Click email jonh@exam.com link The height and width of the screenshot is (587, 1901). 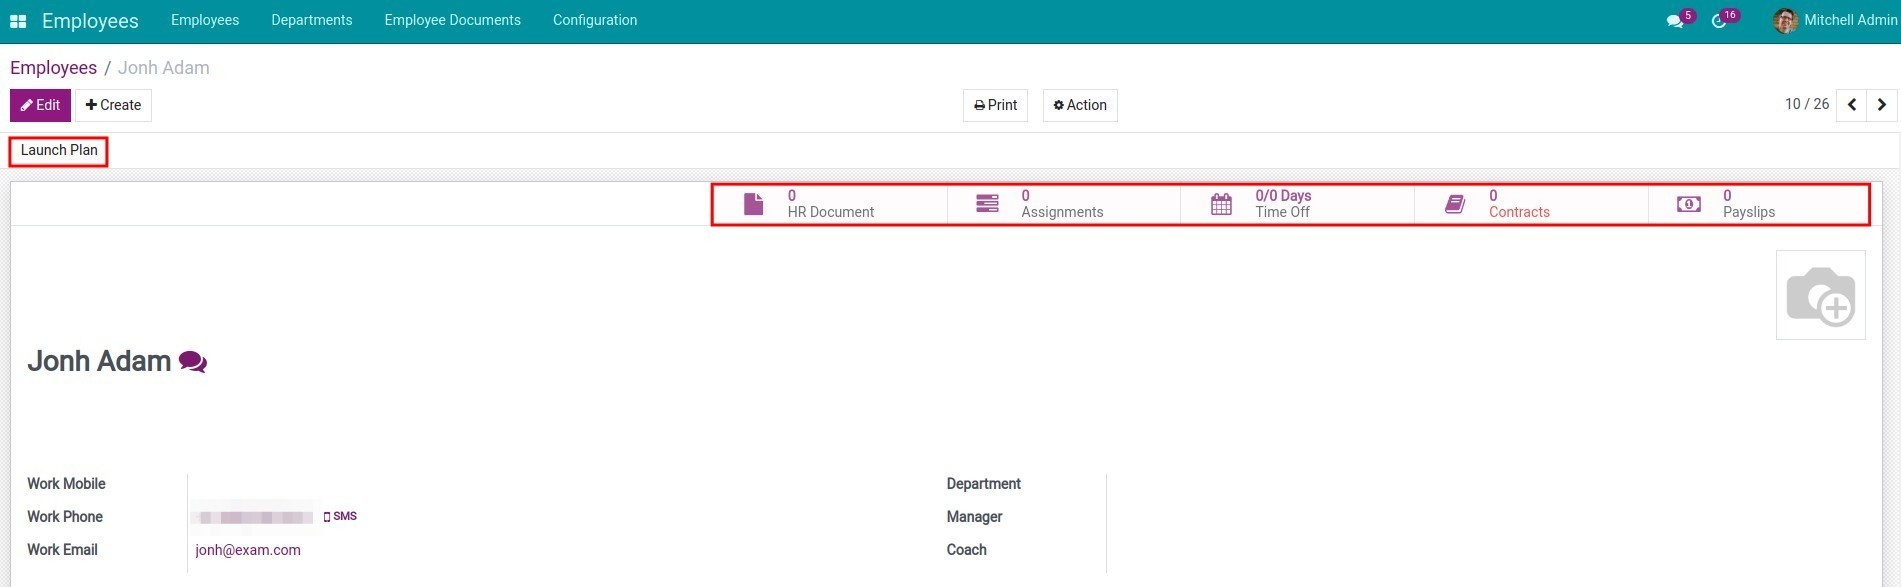click(x=248, y=550)
